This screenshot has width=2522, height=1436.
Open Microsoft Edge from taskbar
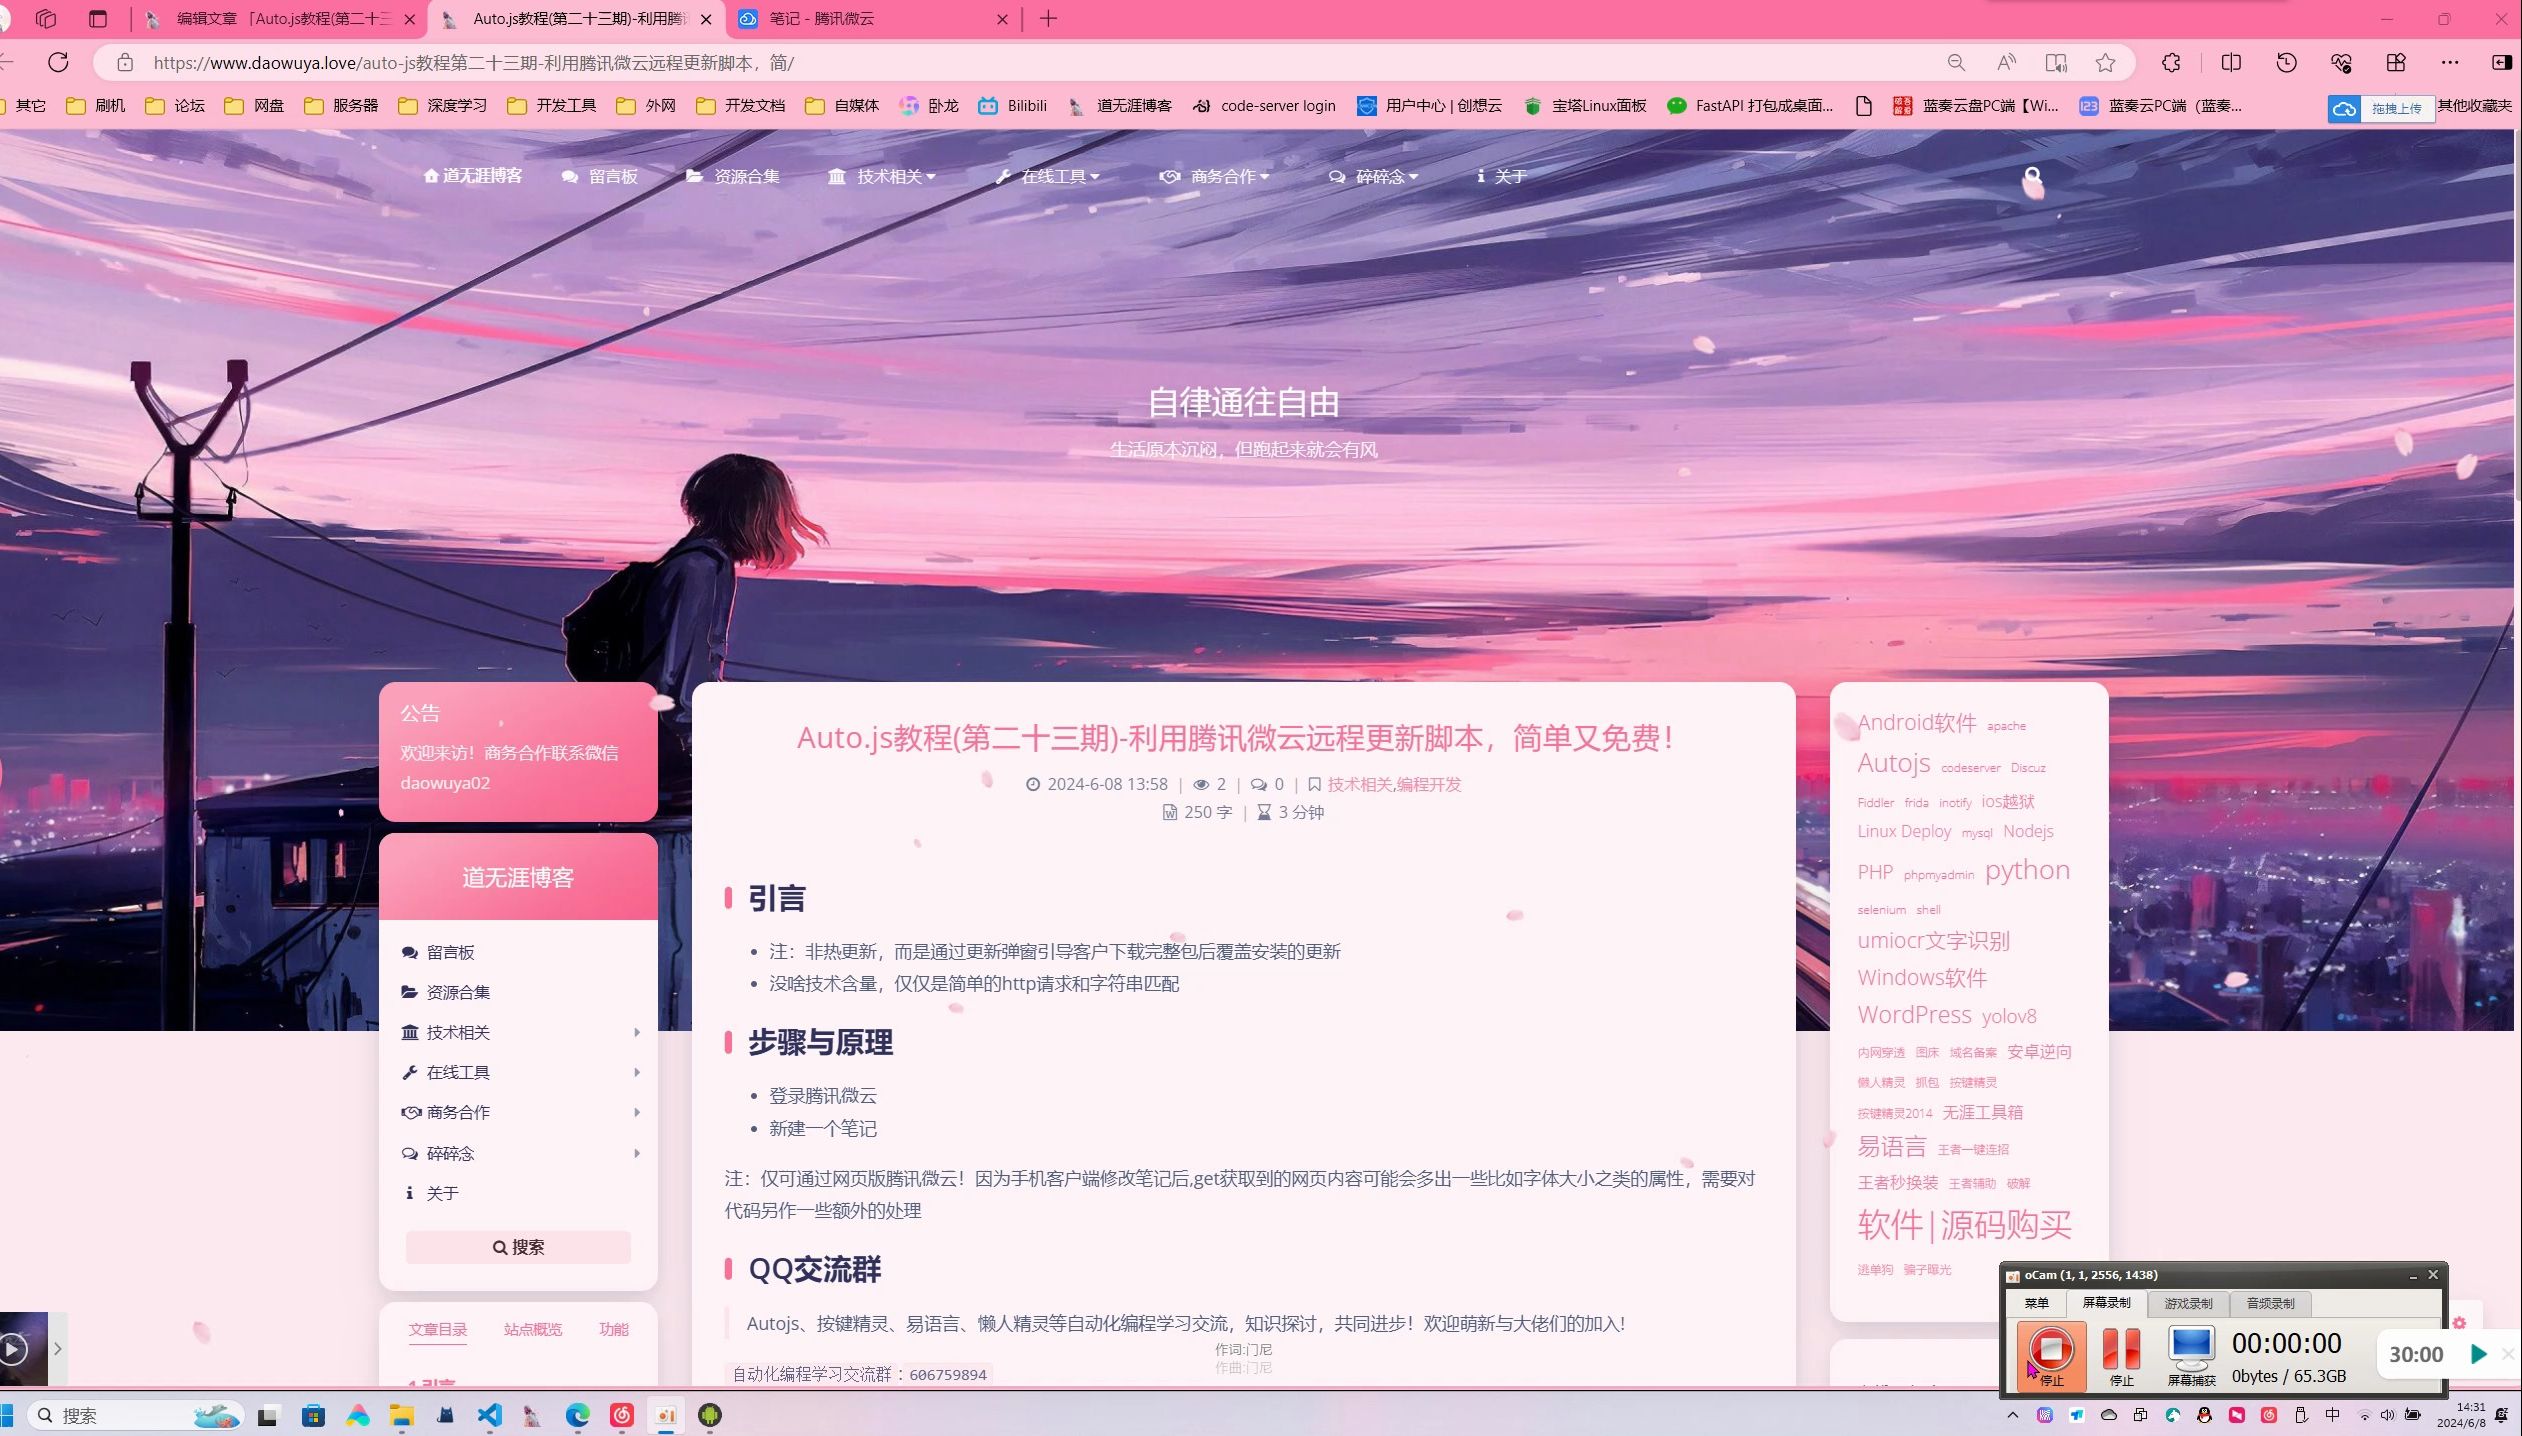(x=577, y=1415)
